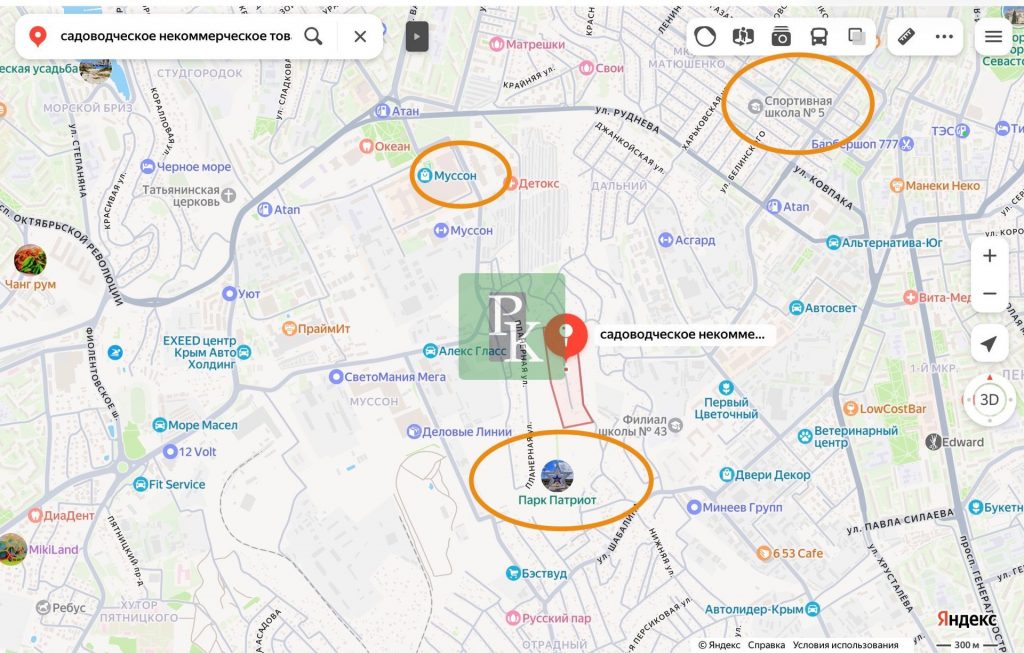The image size is (1024, 653).
Task: Zoom out with the minus button
Action: click(989, 294)
